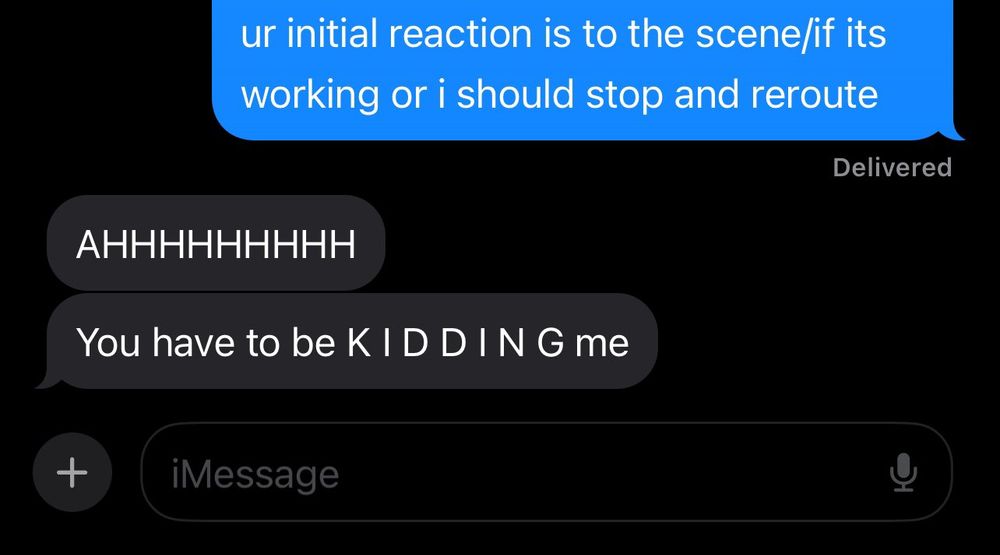
Task: Click the word 'reroute' in the sent message
Action: click(814, 95)
